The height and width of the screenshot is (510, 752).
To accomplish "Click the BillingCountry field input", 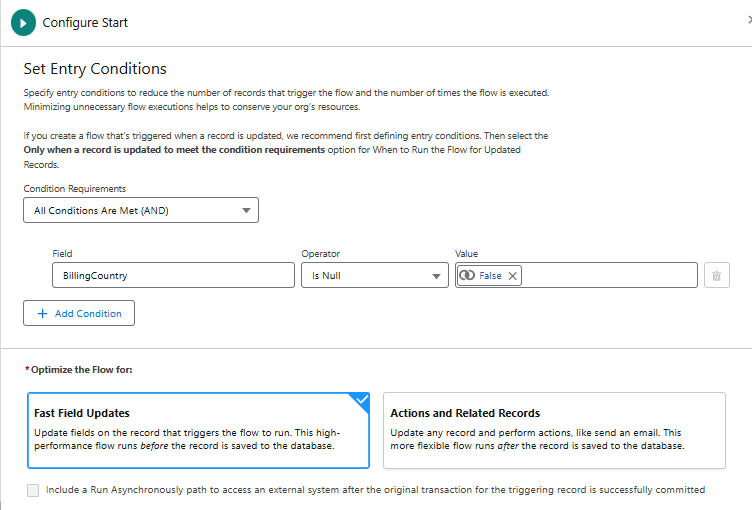I will [x=173, y=275].
